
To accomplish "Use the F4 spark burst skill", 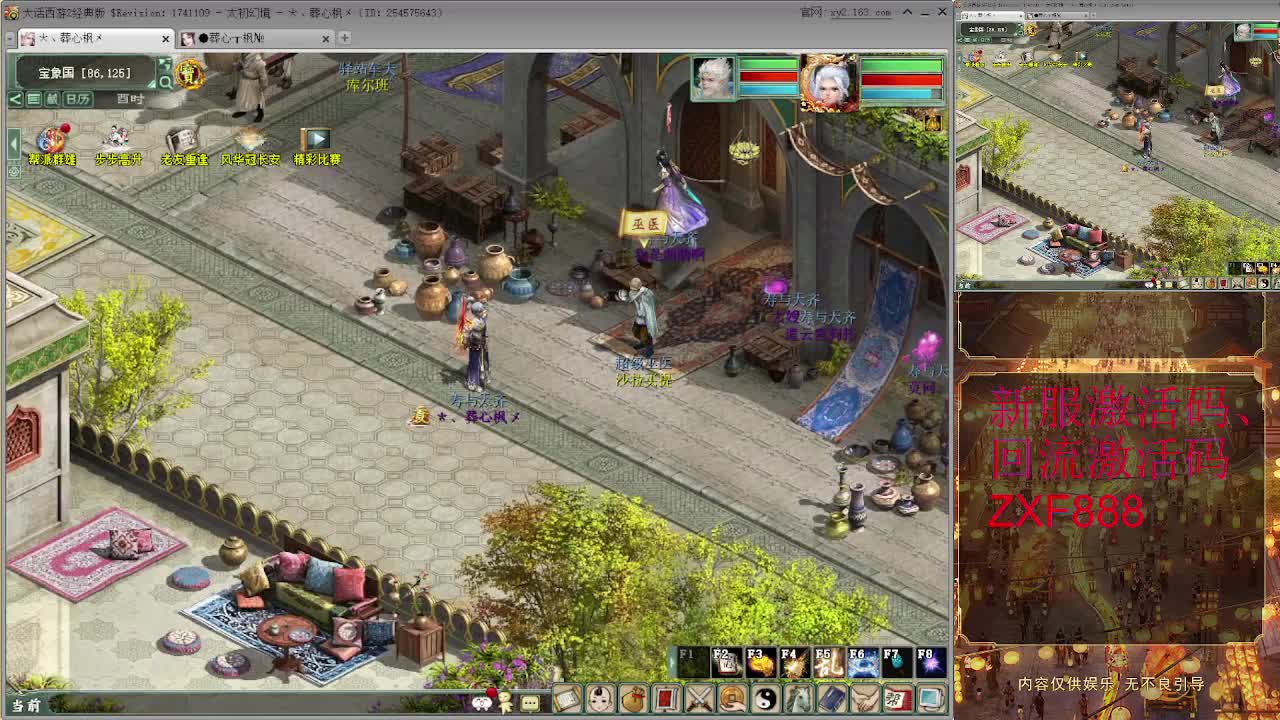I will pyautogui.click(x=793, y=662).
